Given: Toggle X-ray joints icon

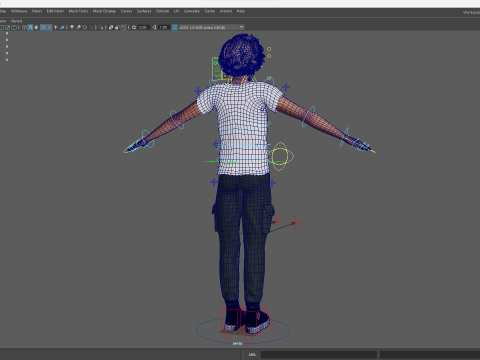Looking at the screenshot, I should coord(124,27).
